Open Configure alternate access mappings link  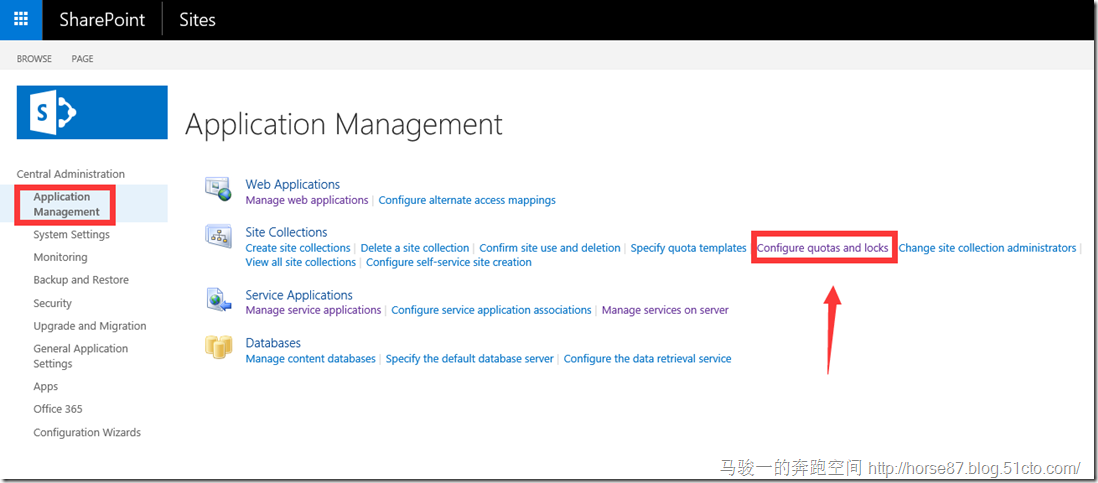467,200
